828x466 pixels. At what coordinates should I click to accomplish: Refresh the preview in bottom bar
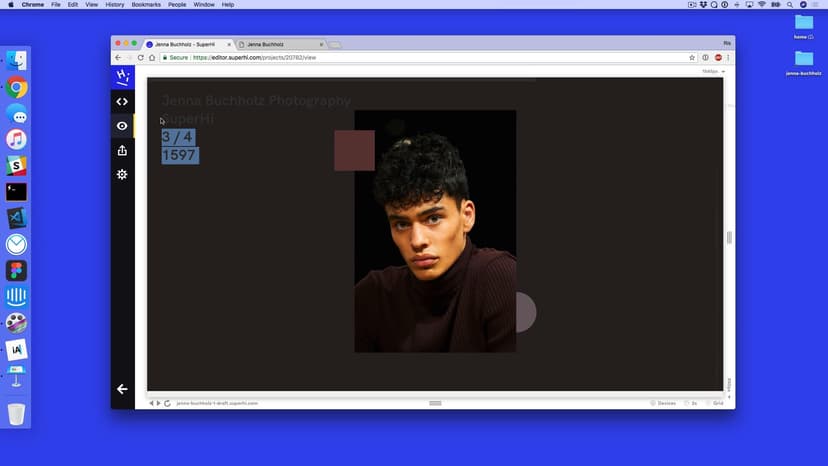(x=167, y=403)
